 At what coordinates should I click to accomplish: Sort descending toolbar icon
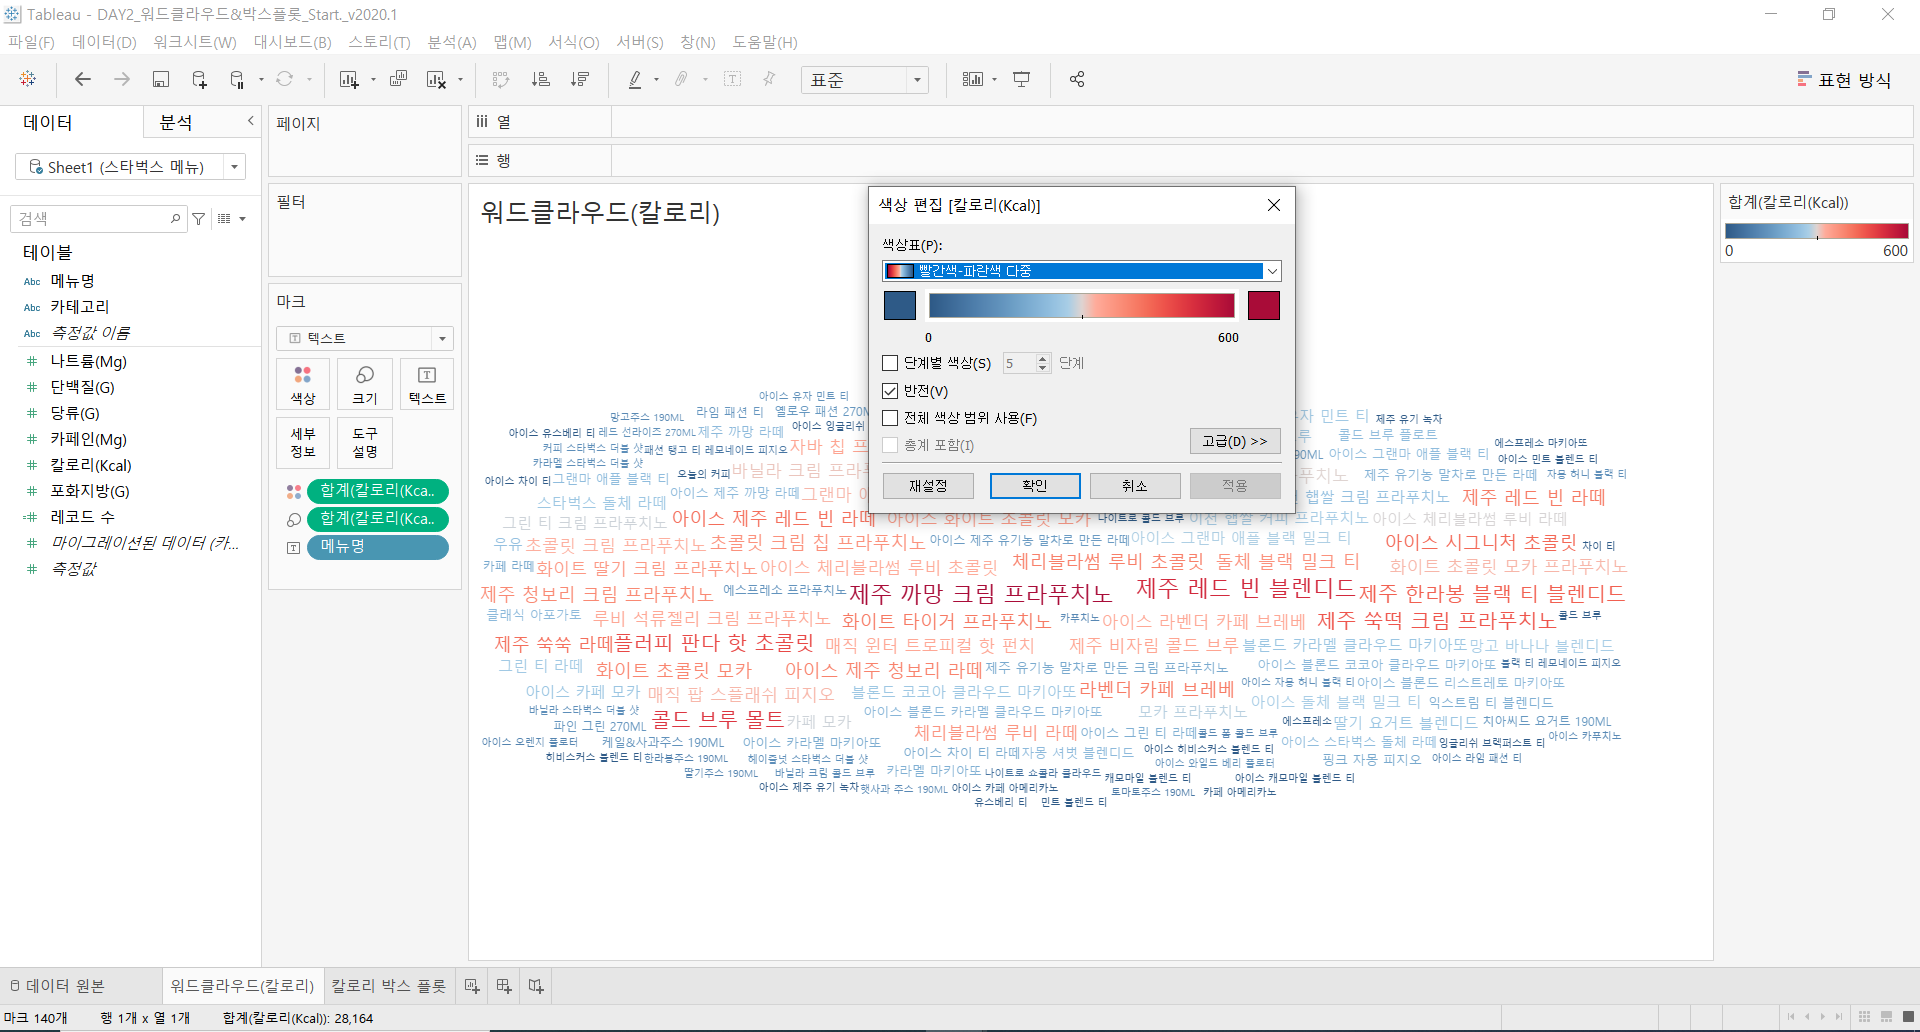tap(579, 79)
